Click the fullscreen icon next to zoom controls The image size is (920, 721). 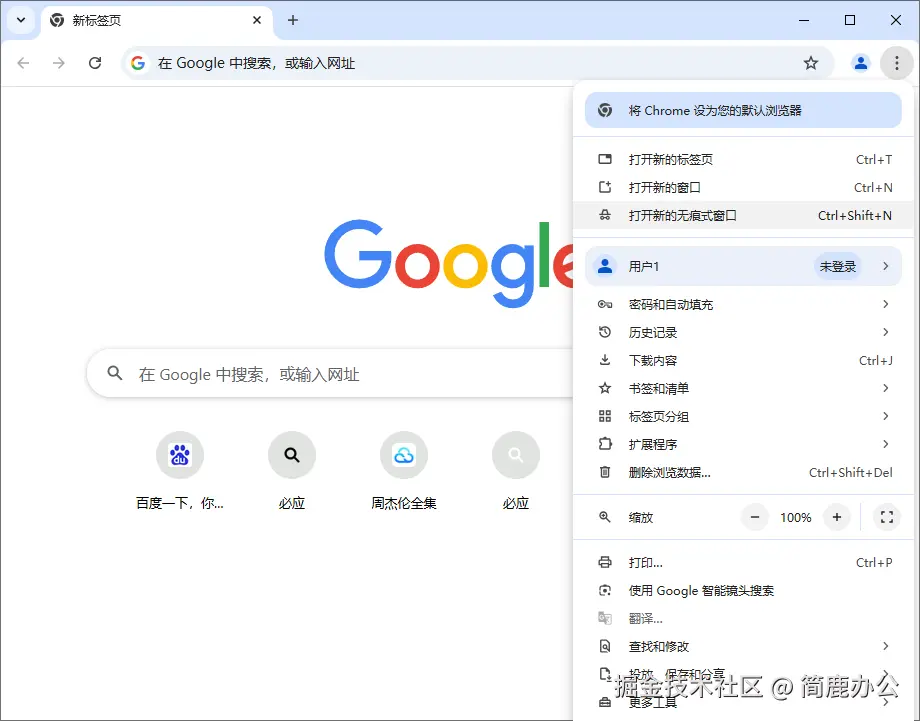click(886, 517)
